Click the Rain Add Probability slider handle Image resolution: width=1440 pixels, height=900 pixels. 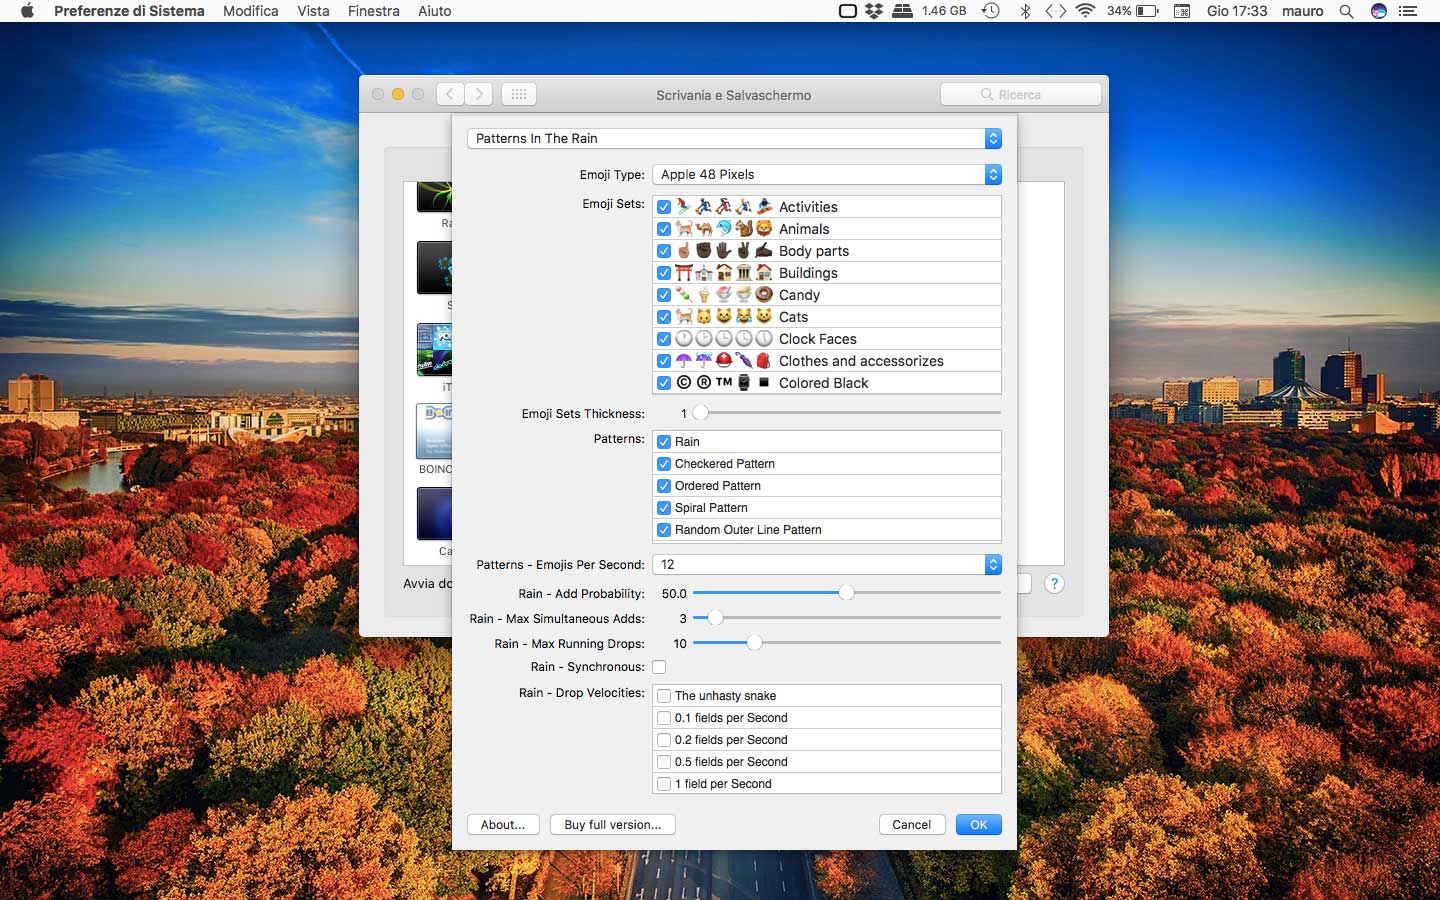pyautogui.click(x=846, y=593)
